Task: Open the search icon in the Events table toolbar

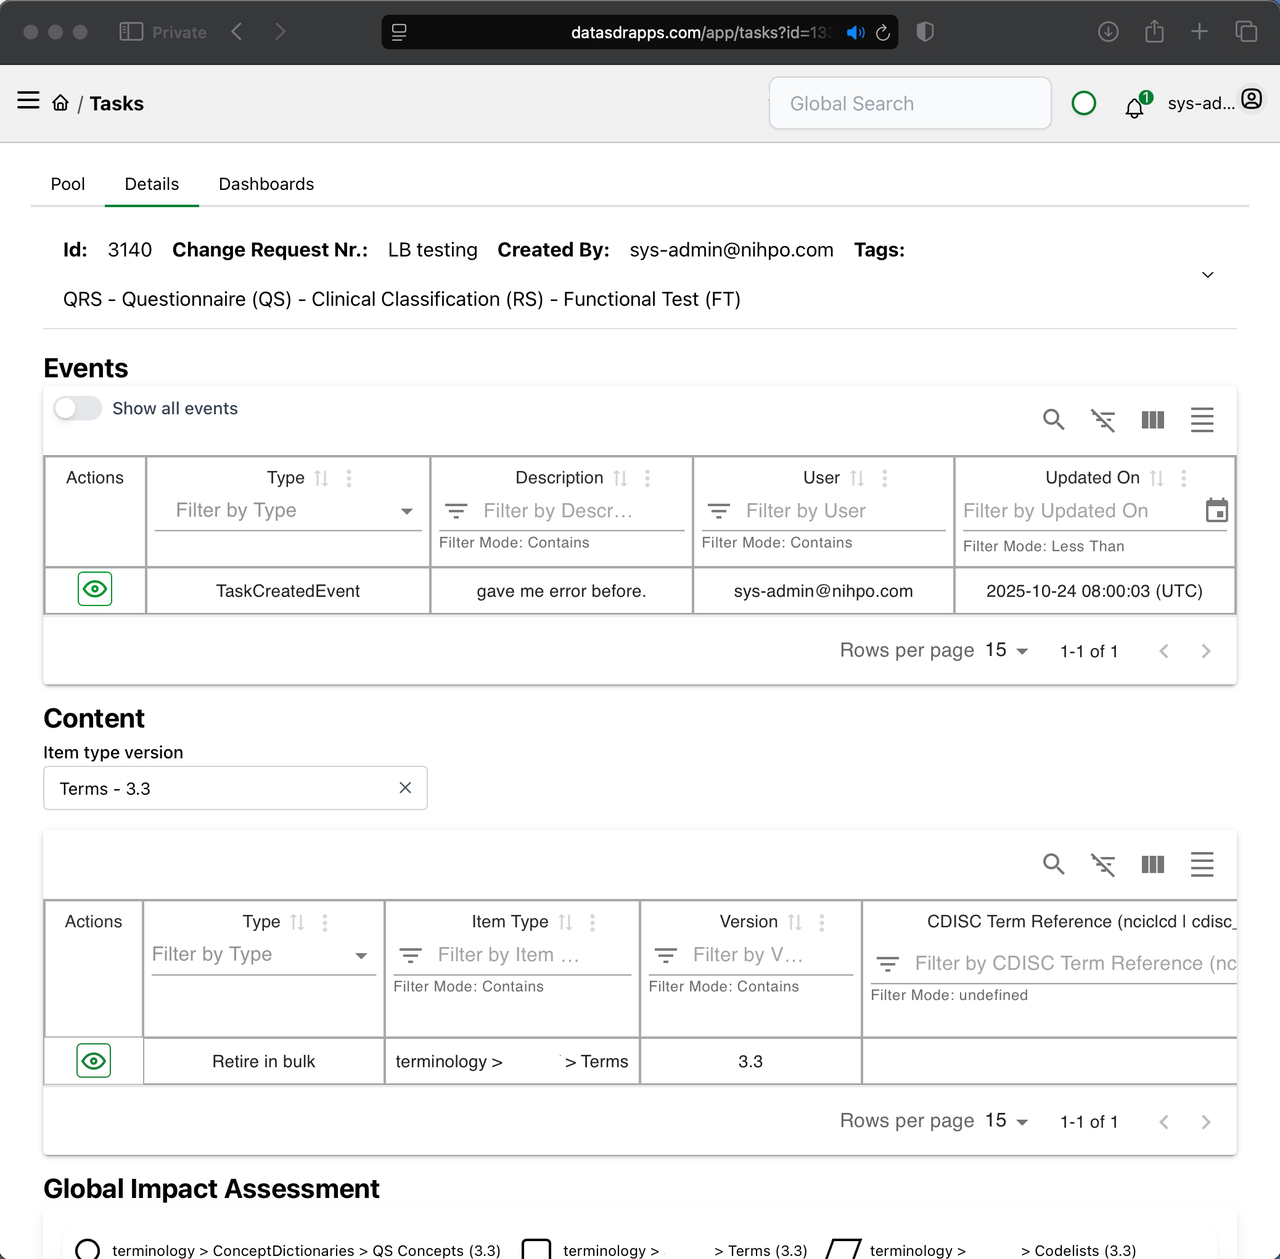Action: click(x=1053, y=420)
